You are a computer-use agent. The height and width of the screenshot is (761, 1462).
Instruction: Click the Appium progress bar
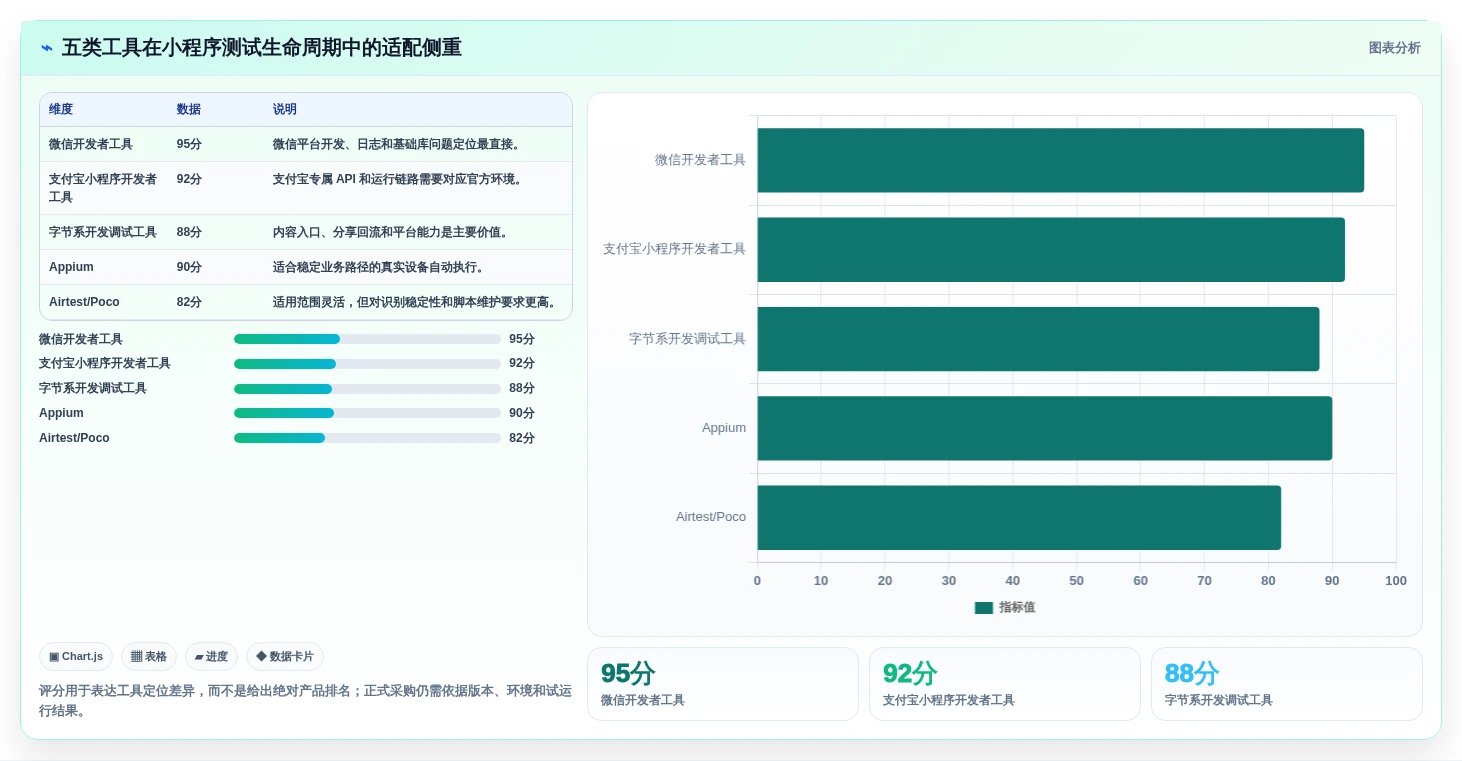367,413
